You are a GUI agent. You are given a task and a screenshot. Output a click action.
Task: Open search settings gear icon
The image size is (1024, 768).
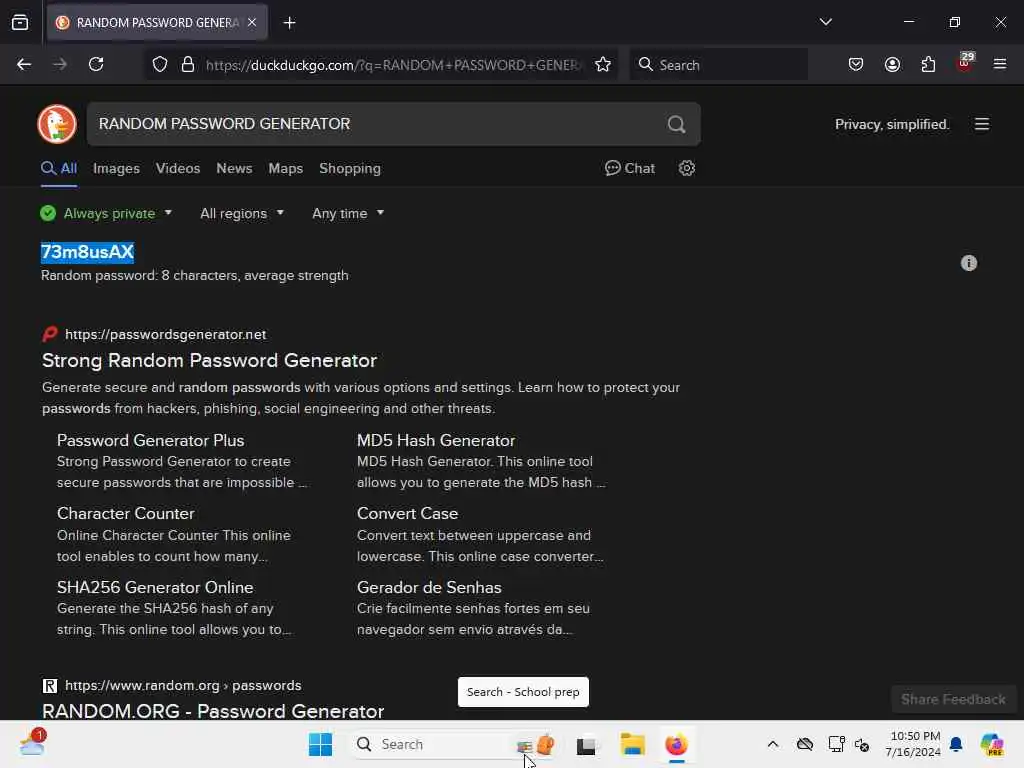click(x=686, y=168)
